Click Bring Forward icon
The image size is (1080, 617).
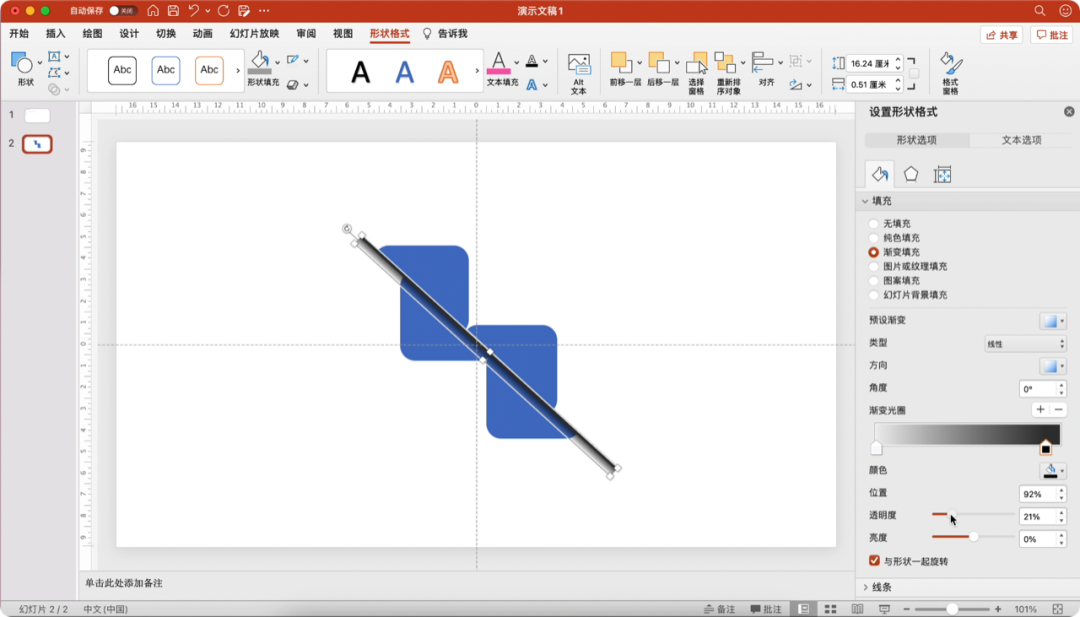pyautogui.click(x=621, y=63)
